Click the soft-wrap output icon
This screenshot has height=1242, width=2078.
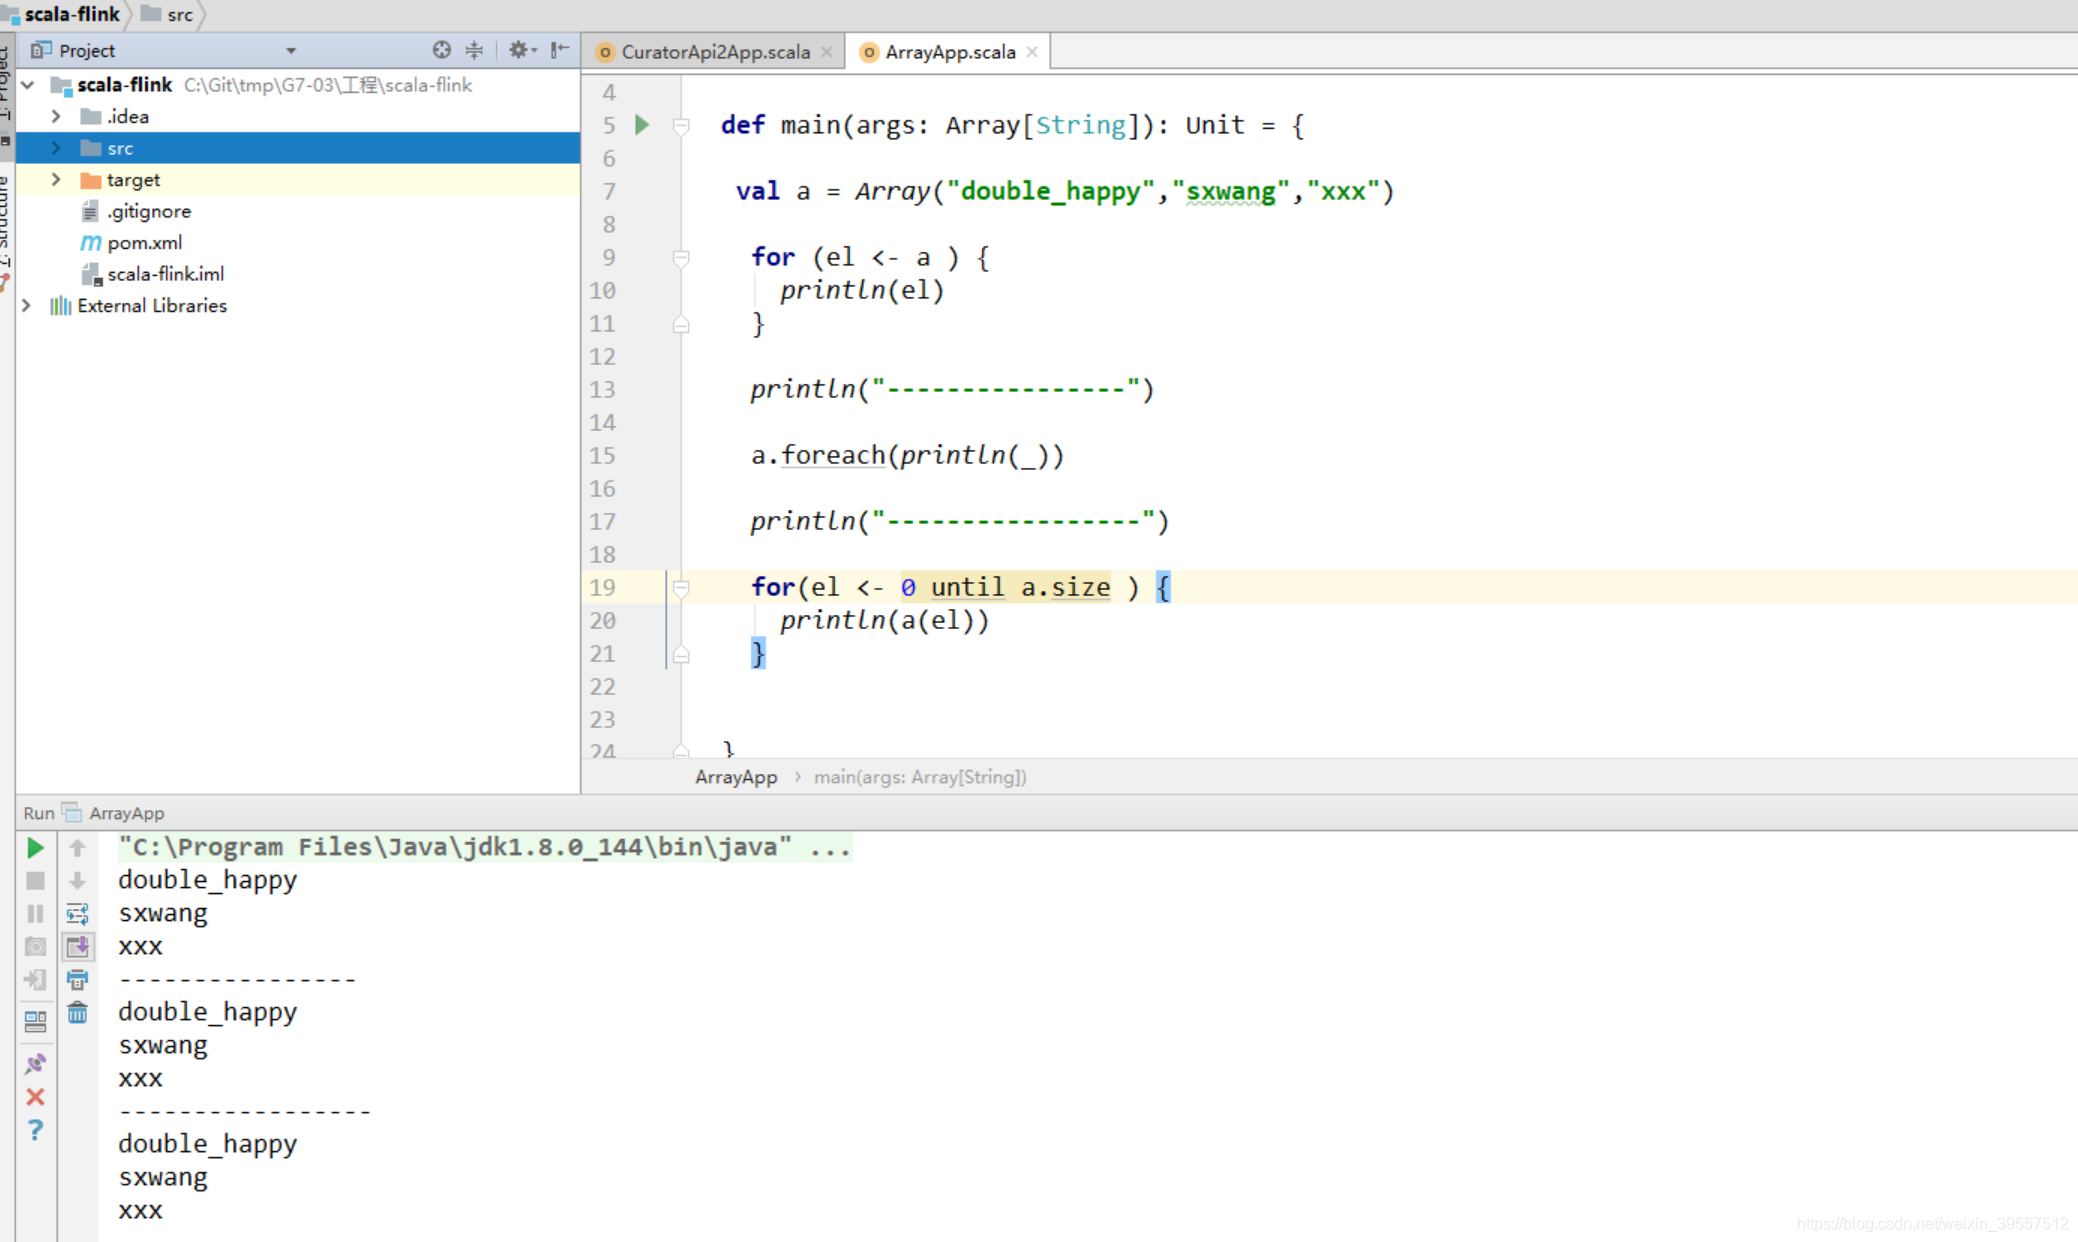(77, 914)
